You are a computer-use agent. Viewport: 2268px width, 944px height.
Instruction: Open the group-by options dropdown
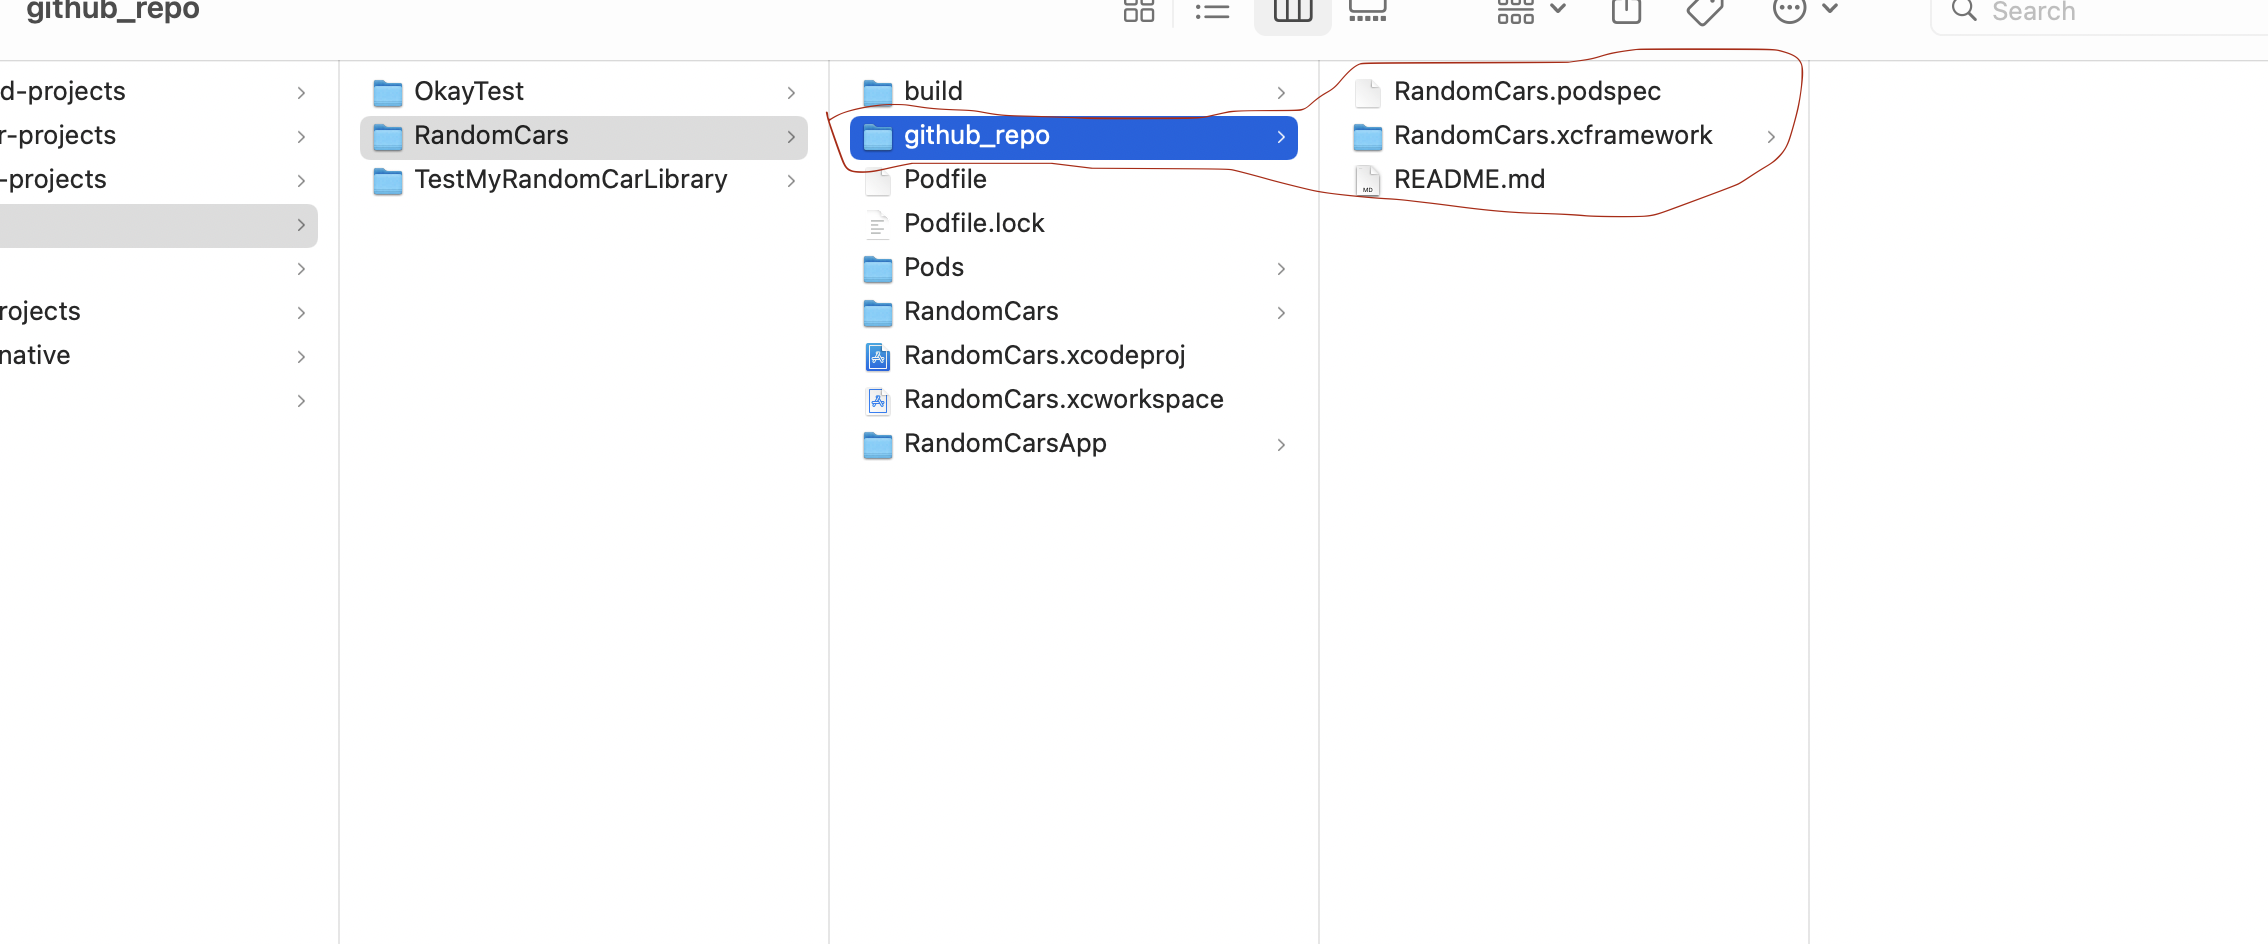point(1531,11)
